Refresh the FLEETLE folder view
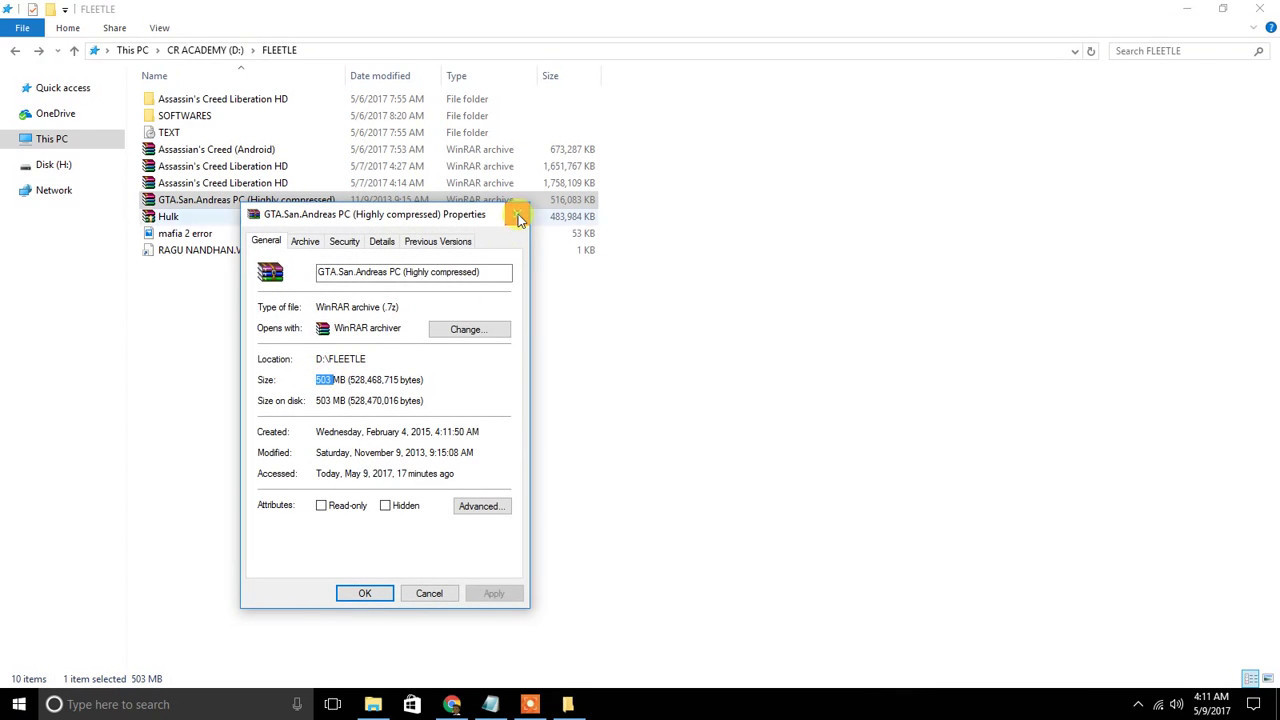The width and height of the screenshot is (1280, 720). 1091,51
